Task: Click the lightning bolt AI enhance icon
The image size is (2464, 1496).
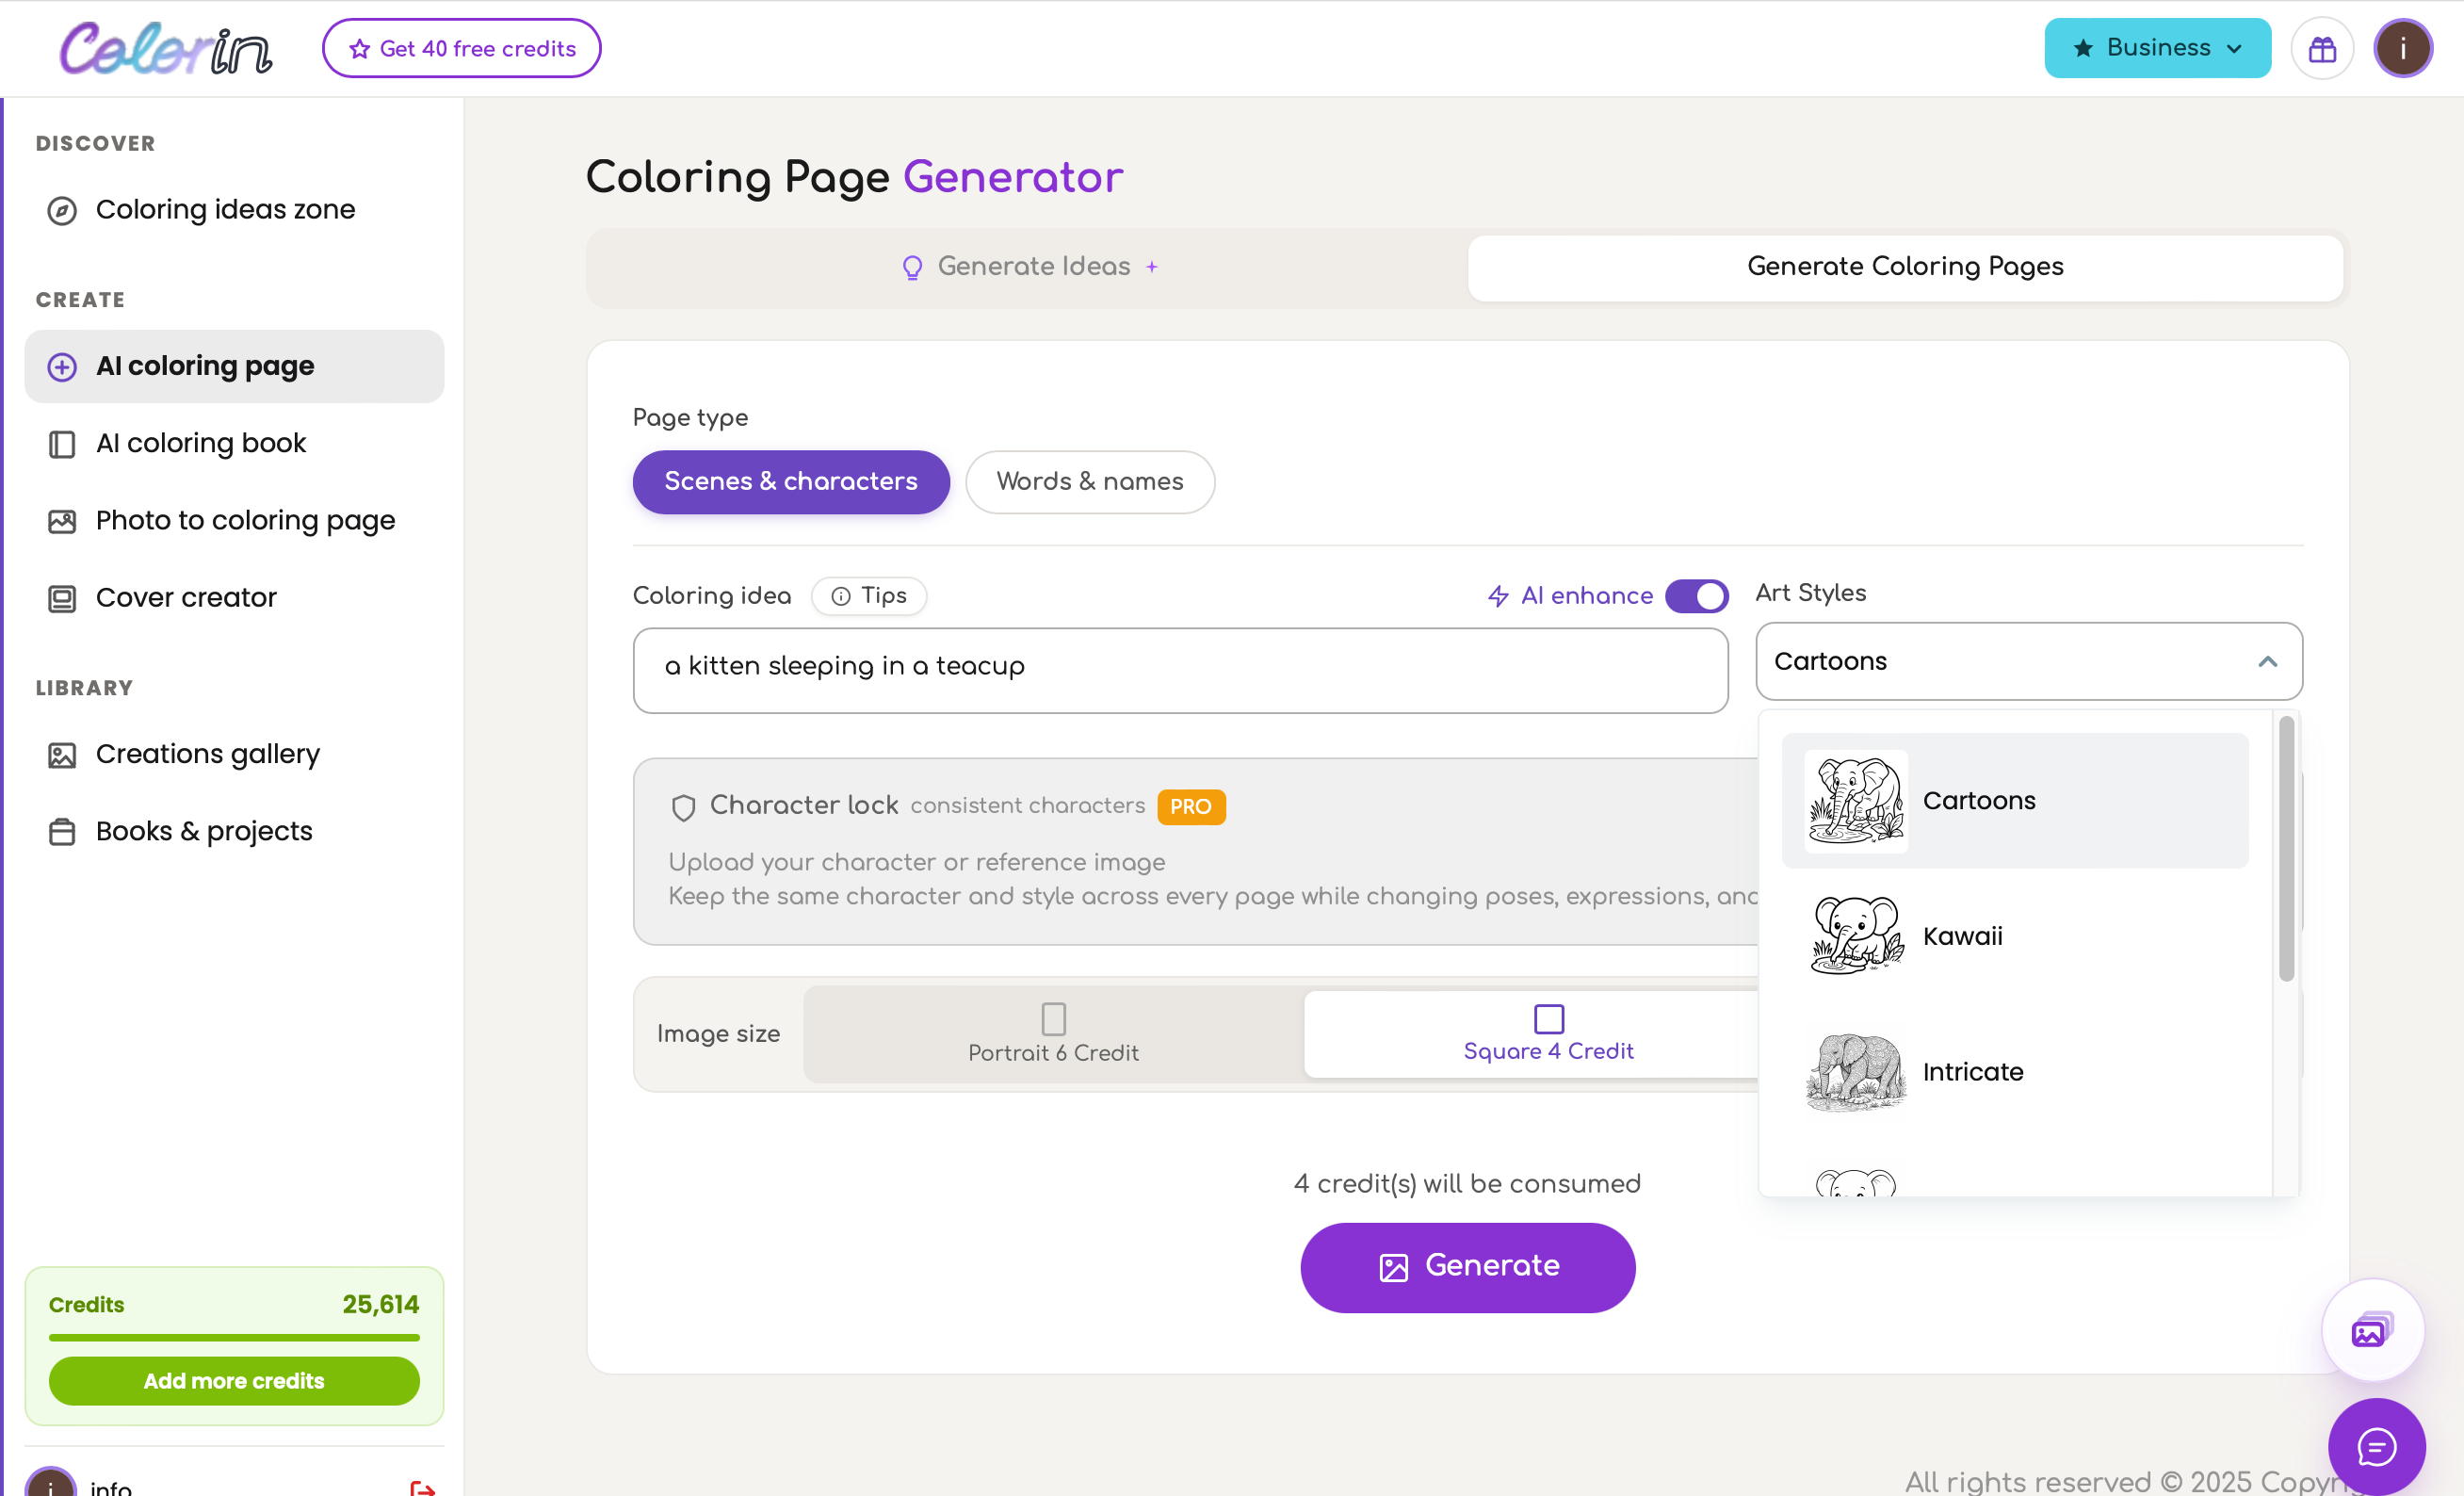Action: tap(1498, 596)
